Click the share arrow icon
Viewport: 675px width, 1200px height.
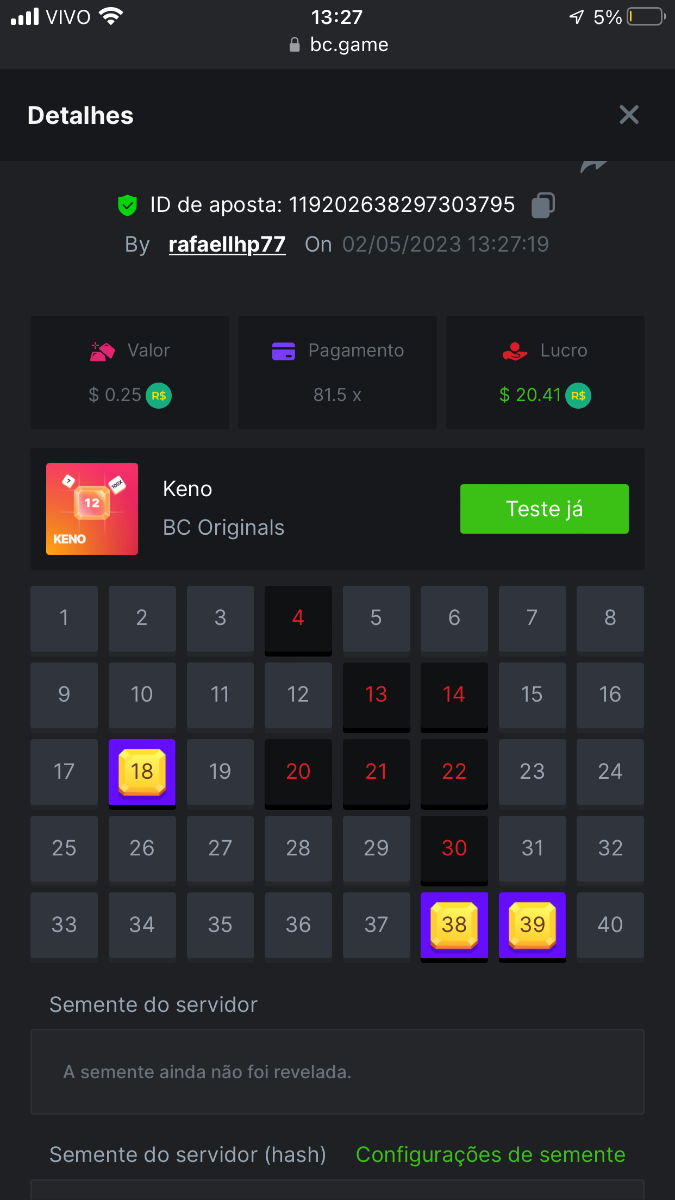594,165
